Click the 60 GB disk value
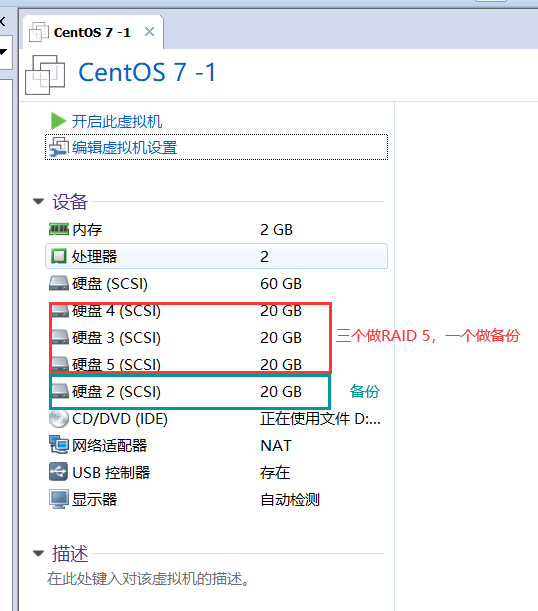The image size is (538, 611). pos(280,284)
